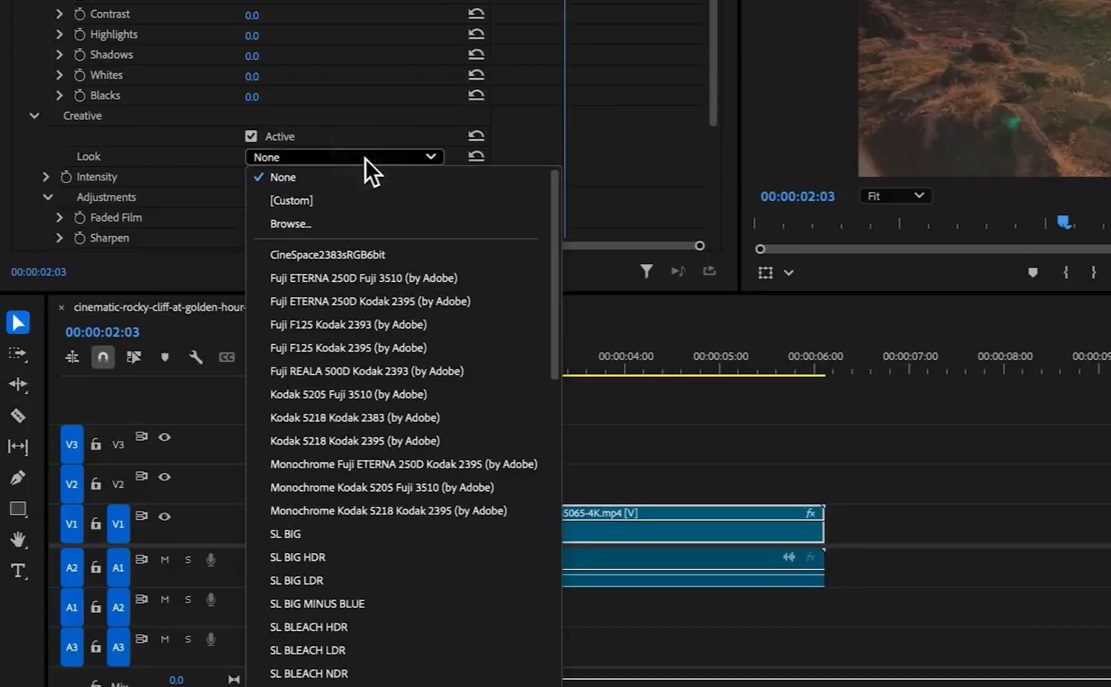Screen dimensions: 1111x687
Task: Collapse the Creative section
Action: (34, 115)
